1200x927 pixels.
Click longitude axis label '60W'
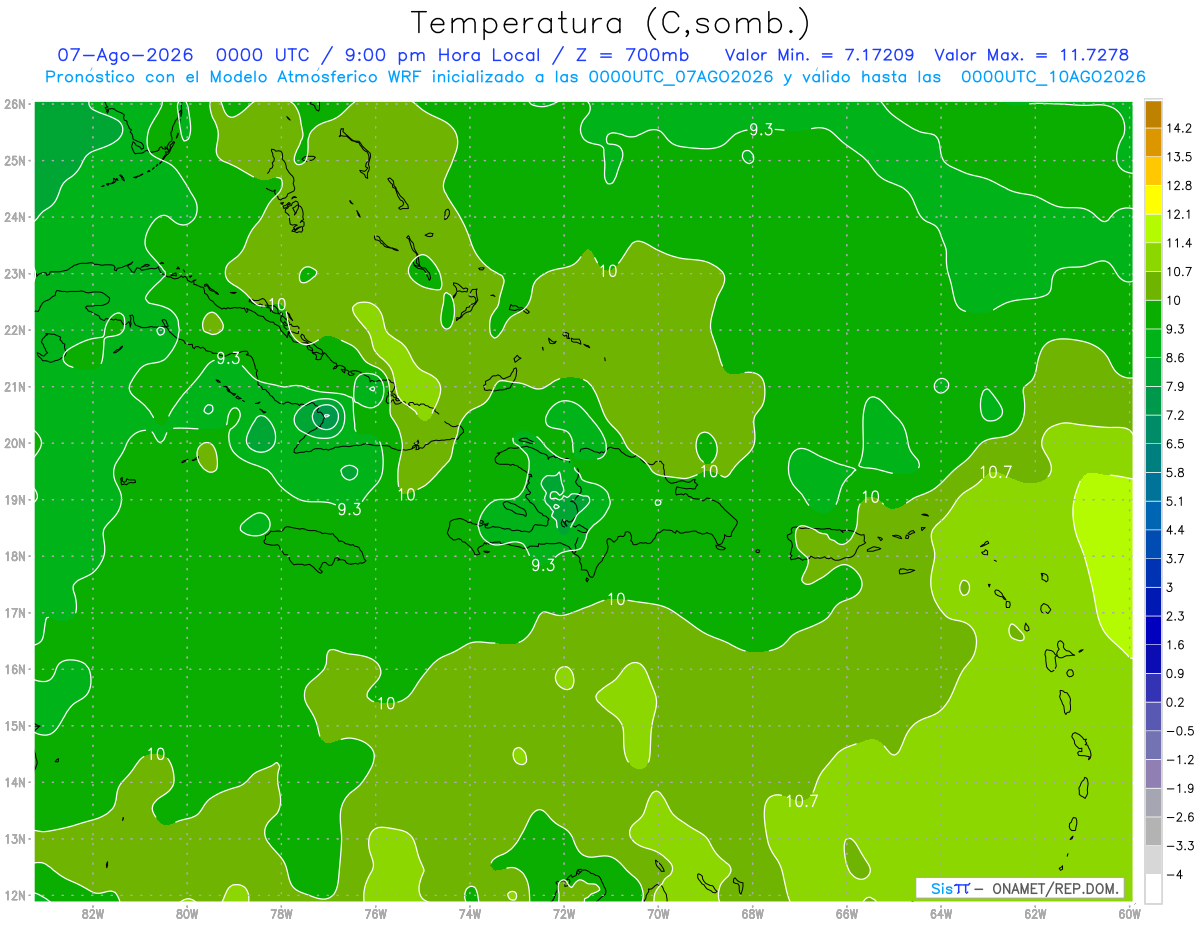1130,913
